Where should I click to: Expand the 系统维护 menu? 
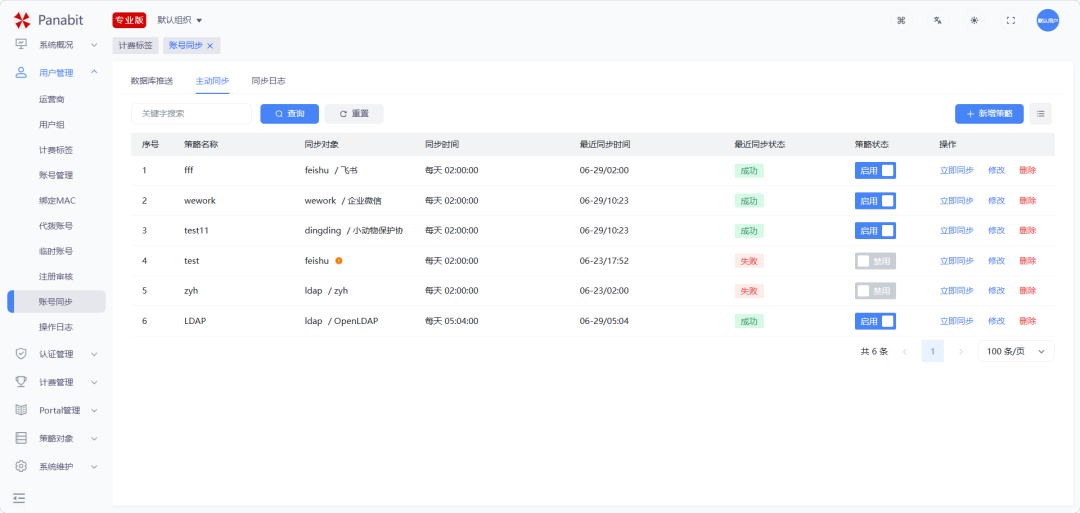(94, 466)
